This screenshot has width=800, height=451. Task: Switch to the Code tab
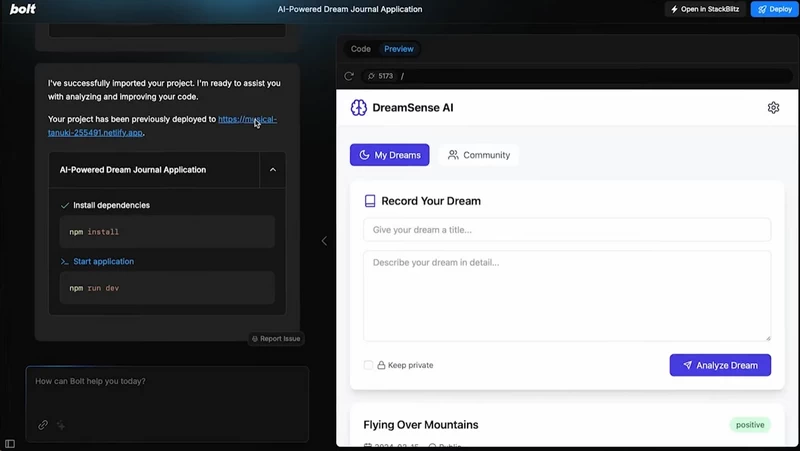(x=361, y=49)
